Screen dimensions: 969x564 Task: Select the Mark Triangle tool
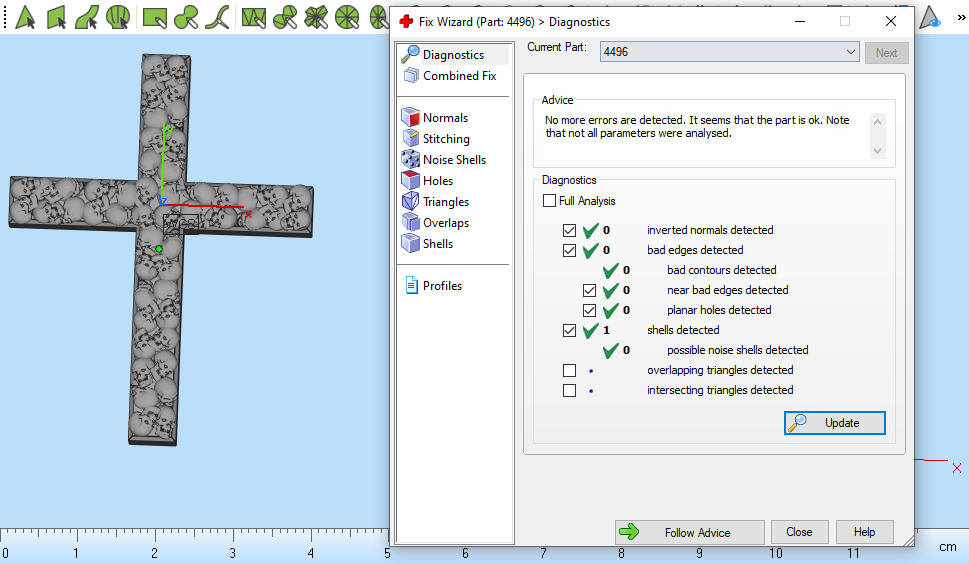pos(25,17)
